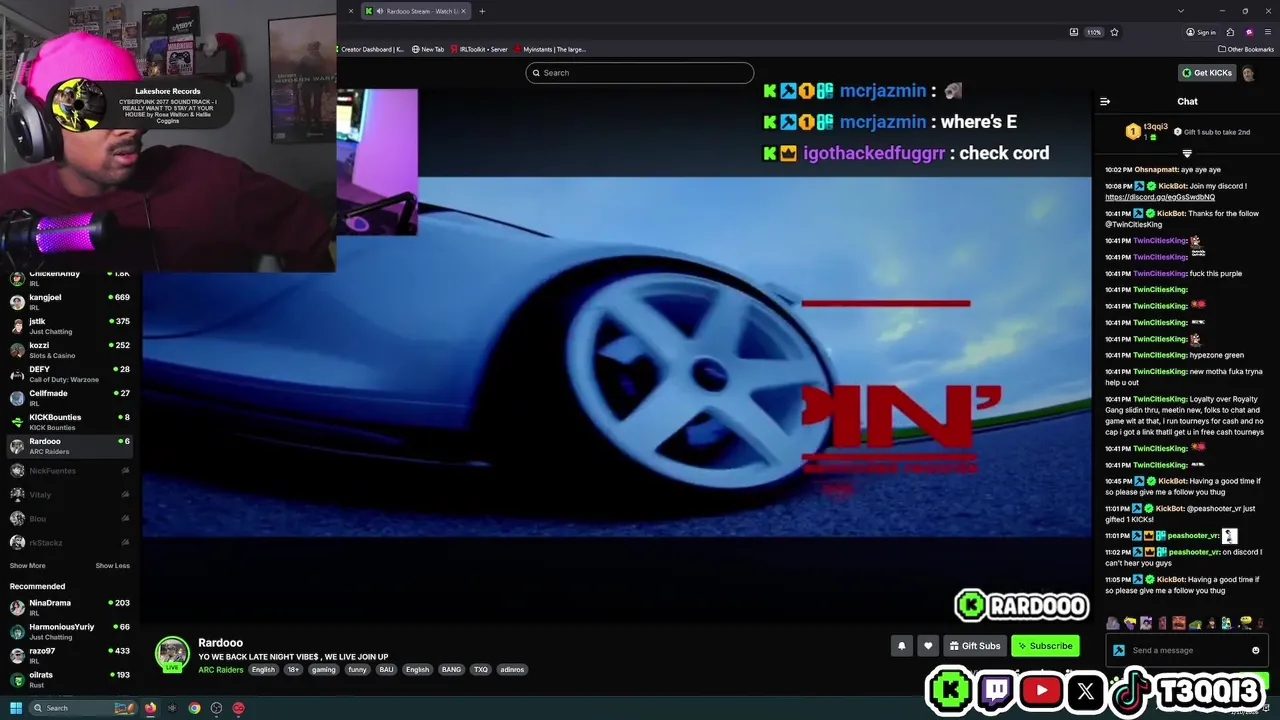Screen dimensions: 1280x720
Task: Open Myinstants bookmark
Action: coord(551,49)
